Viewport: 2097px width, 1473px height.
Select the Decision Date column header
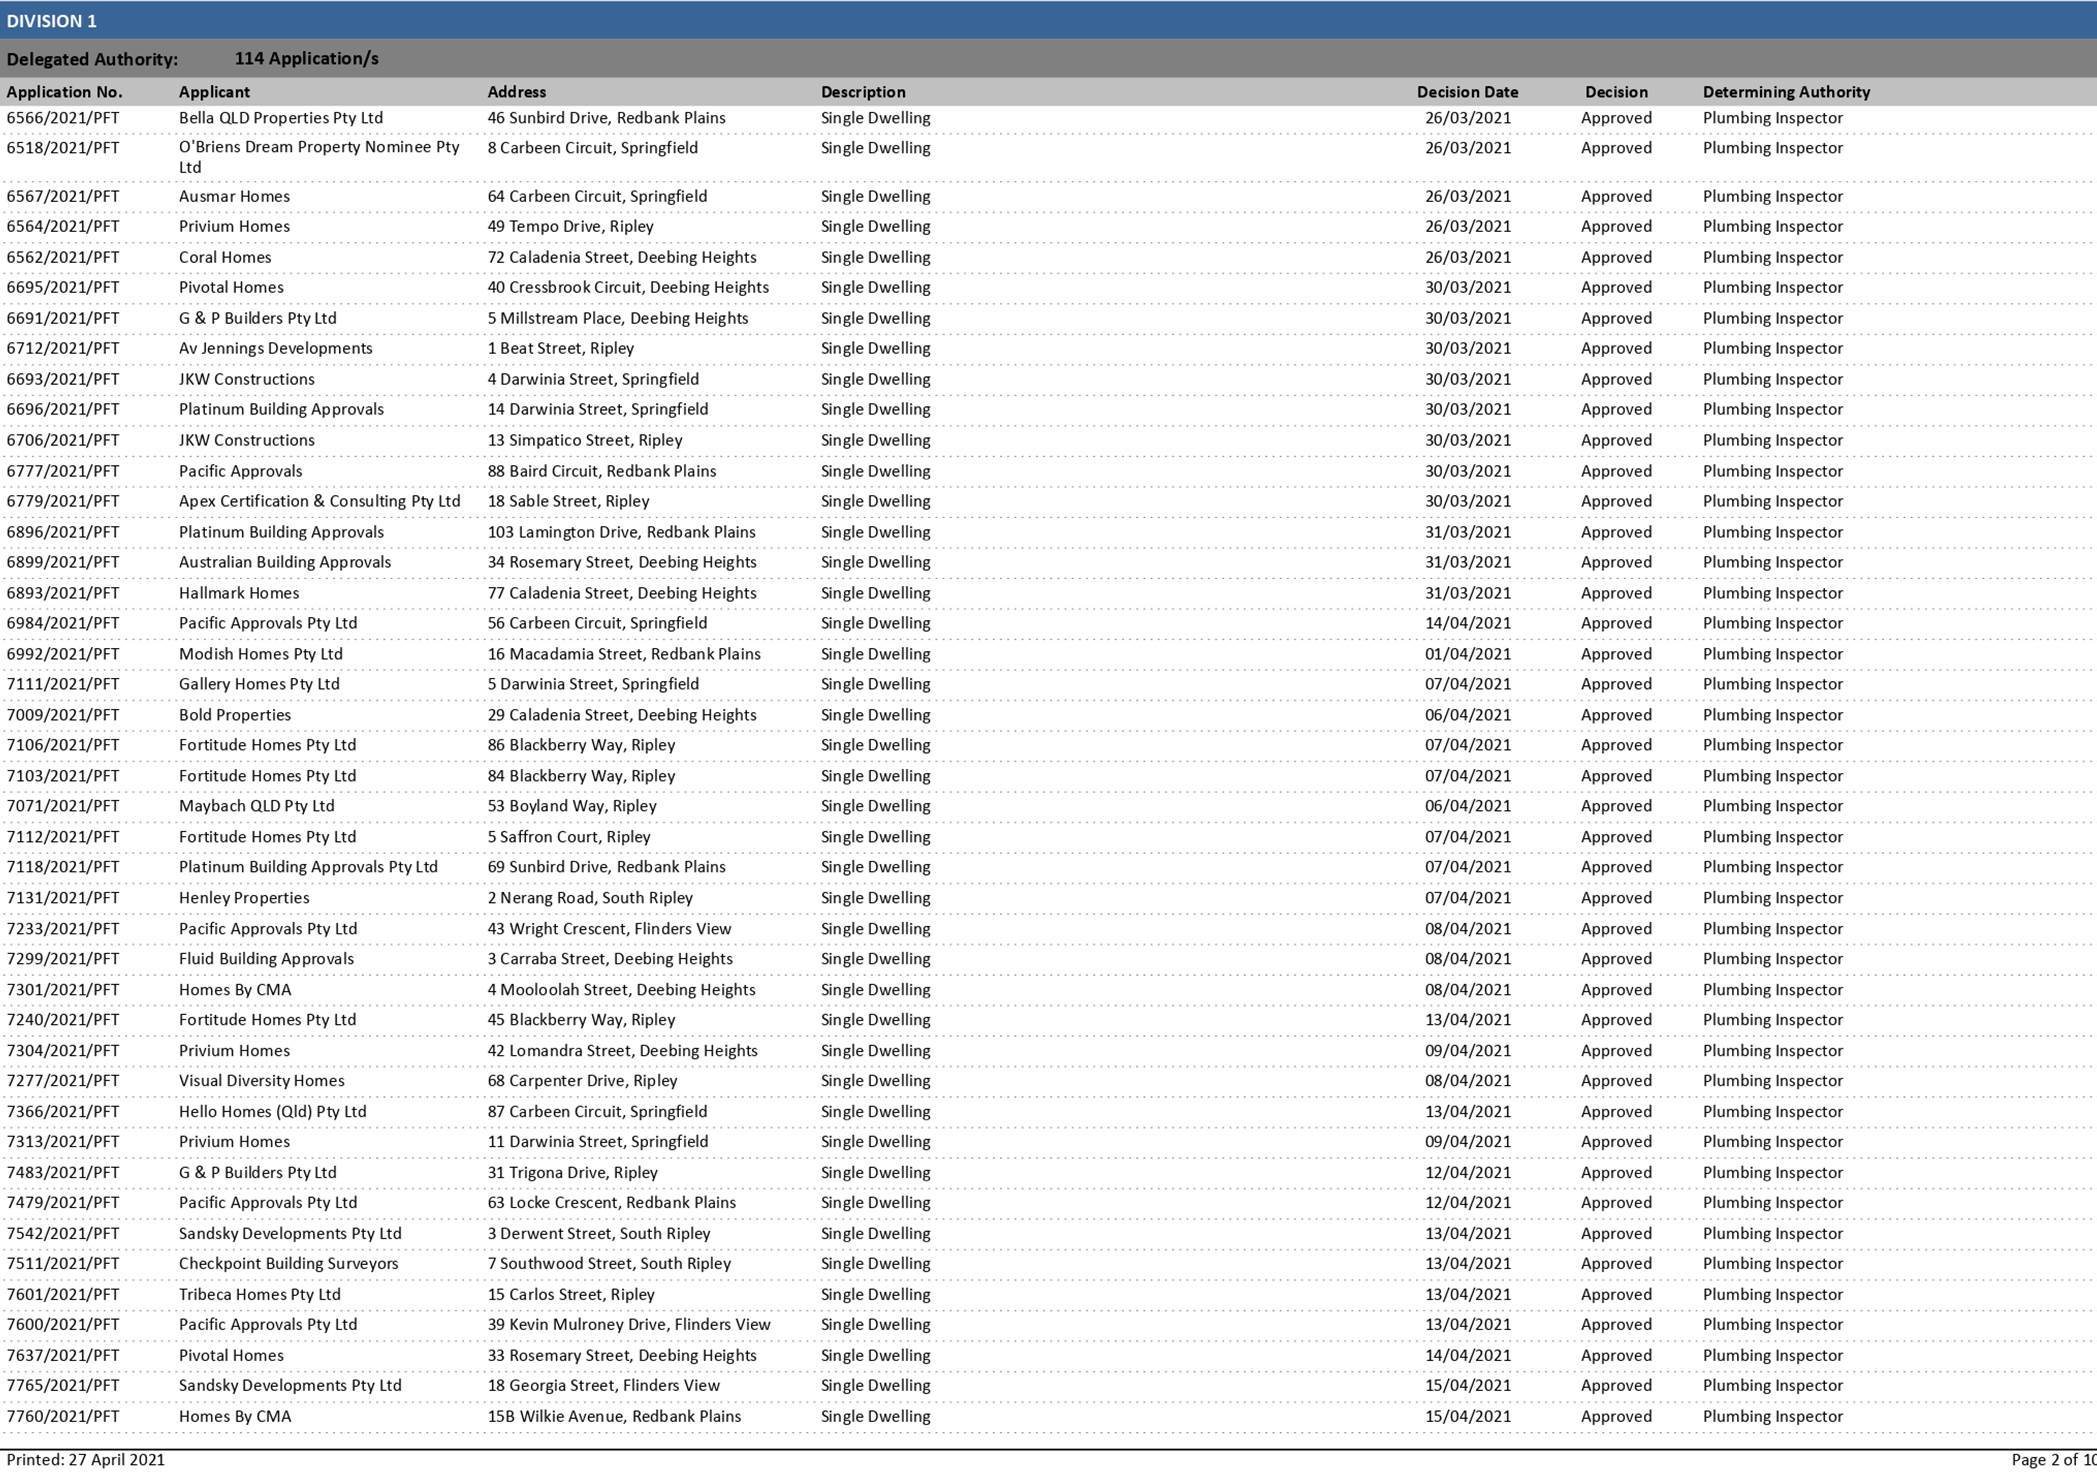1468,91
